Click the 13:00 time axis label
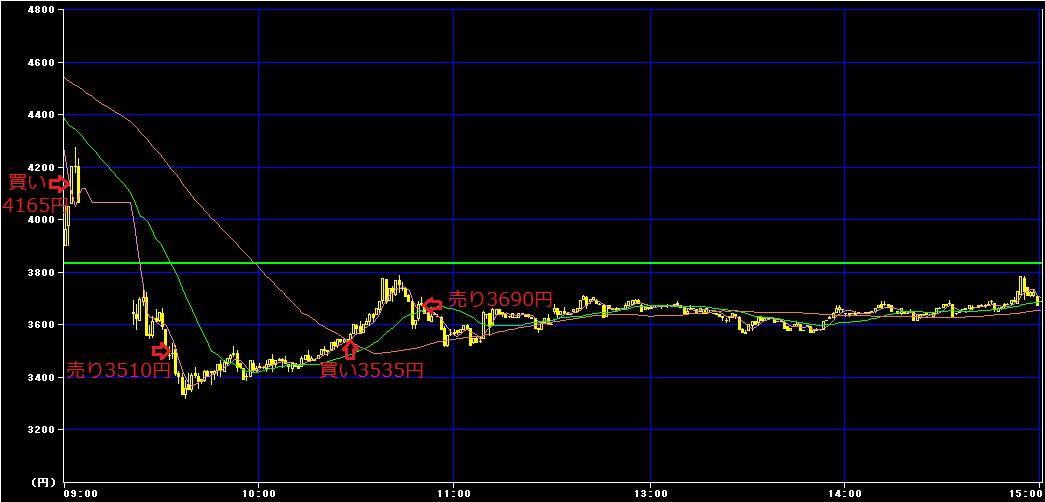The height and width of the screenshot is (502, 1045). (x=650, y=494)
